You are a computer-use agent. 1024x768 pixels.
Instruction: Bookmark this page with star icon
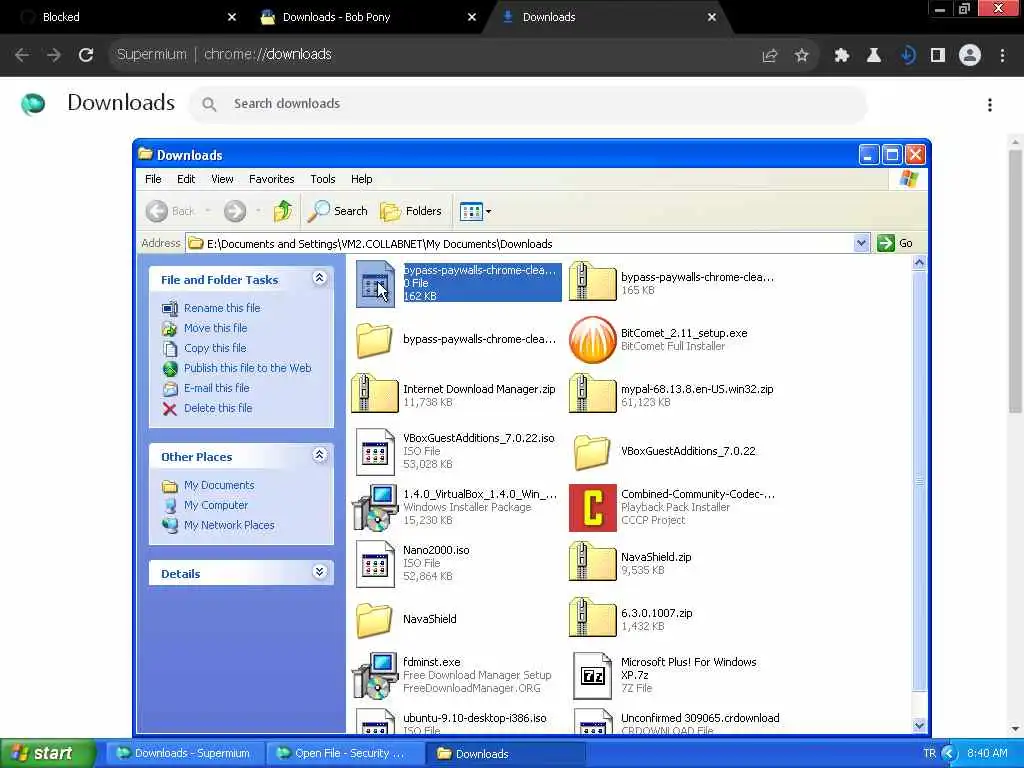[801, 56]
